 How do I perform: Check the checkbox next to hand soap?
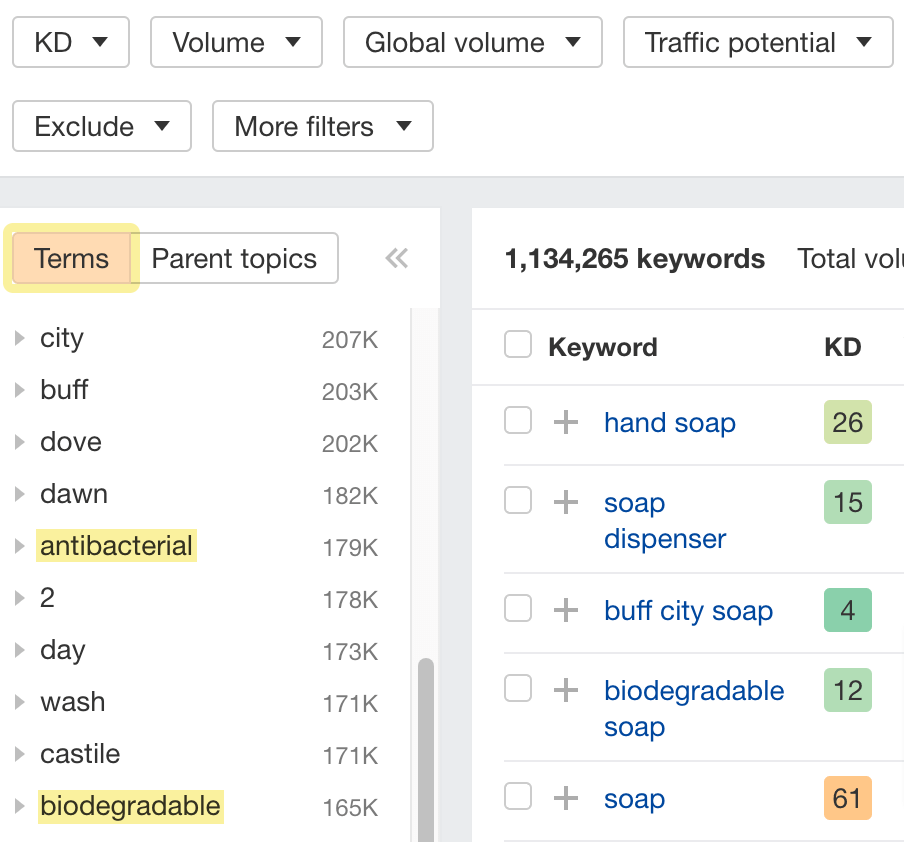tap(518, 420)
